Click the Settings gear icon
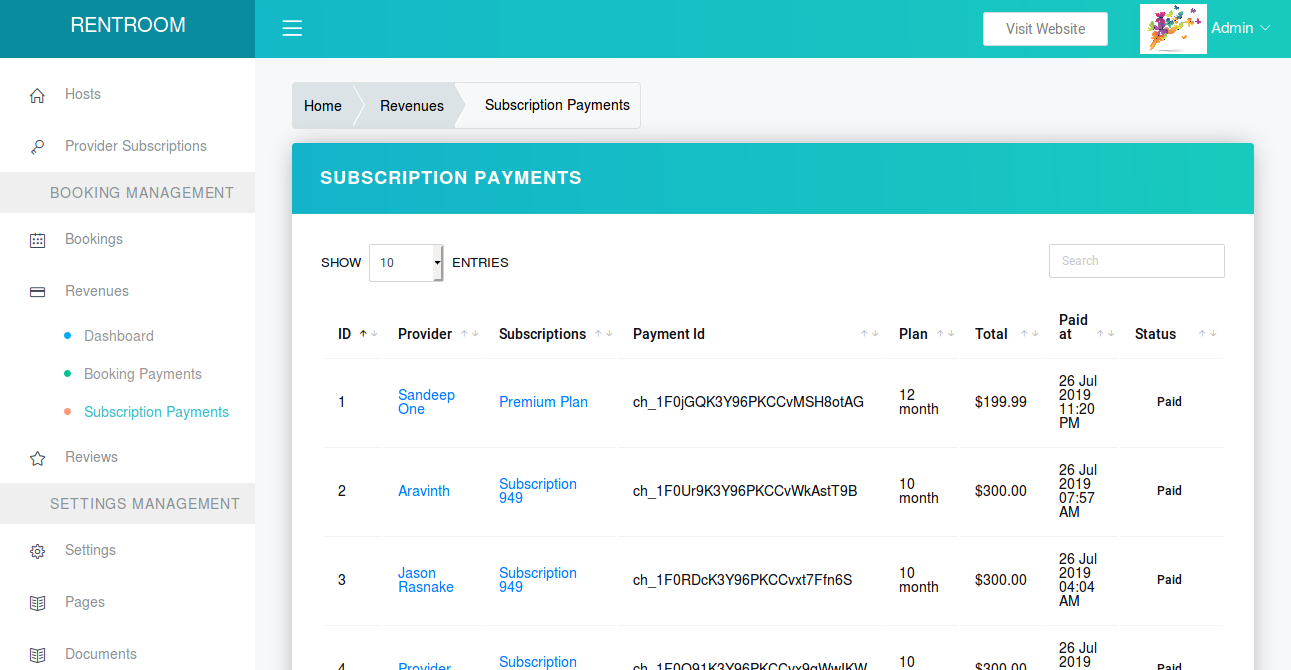 [37, 551]
